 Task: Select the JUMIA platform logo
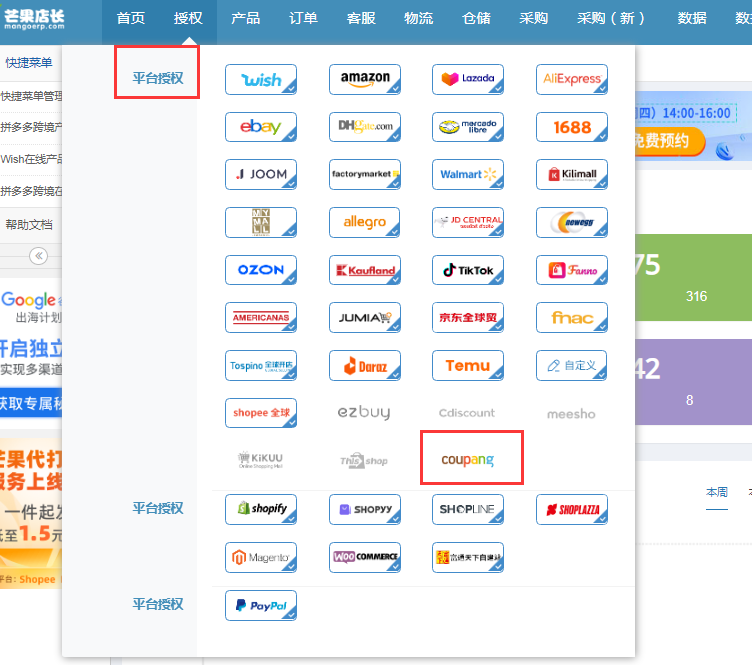pos(364,317)
